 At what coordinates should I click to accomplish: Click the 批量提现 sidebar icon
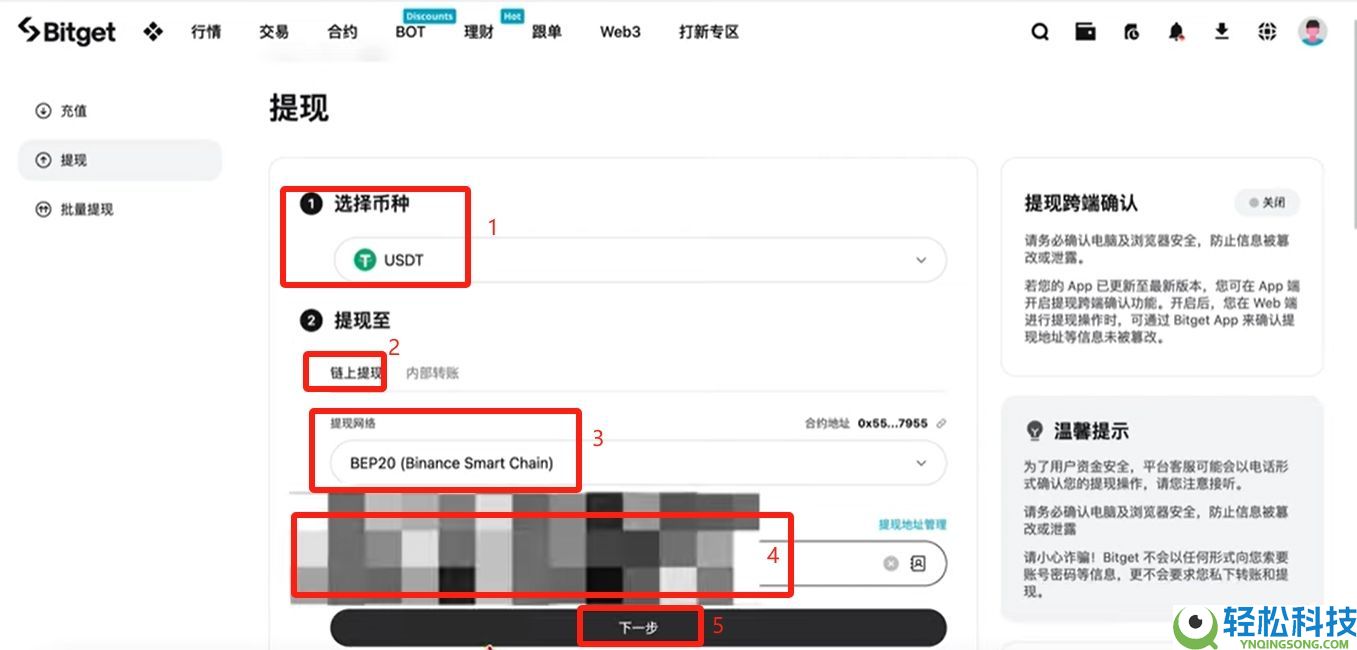pyautogui.click(x=43, y=209)
